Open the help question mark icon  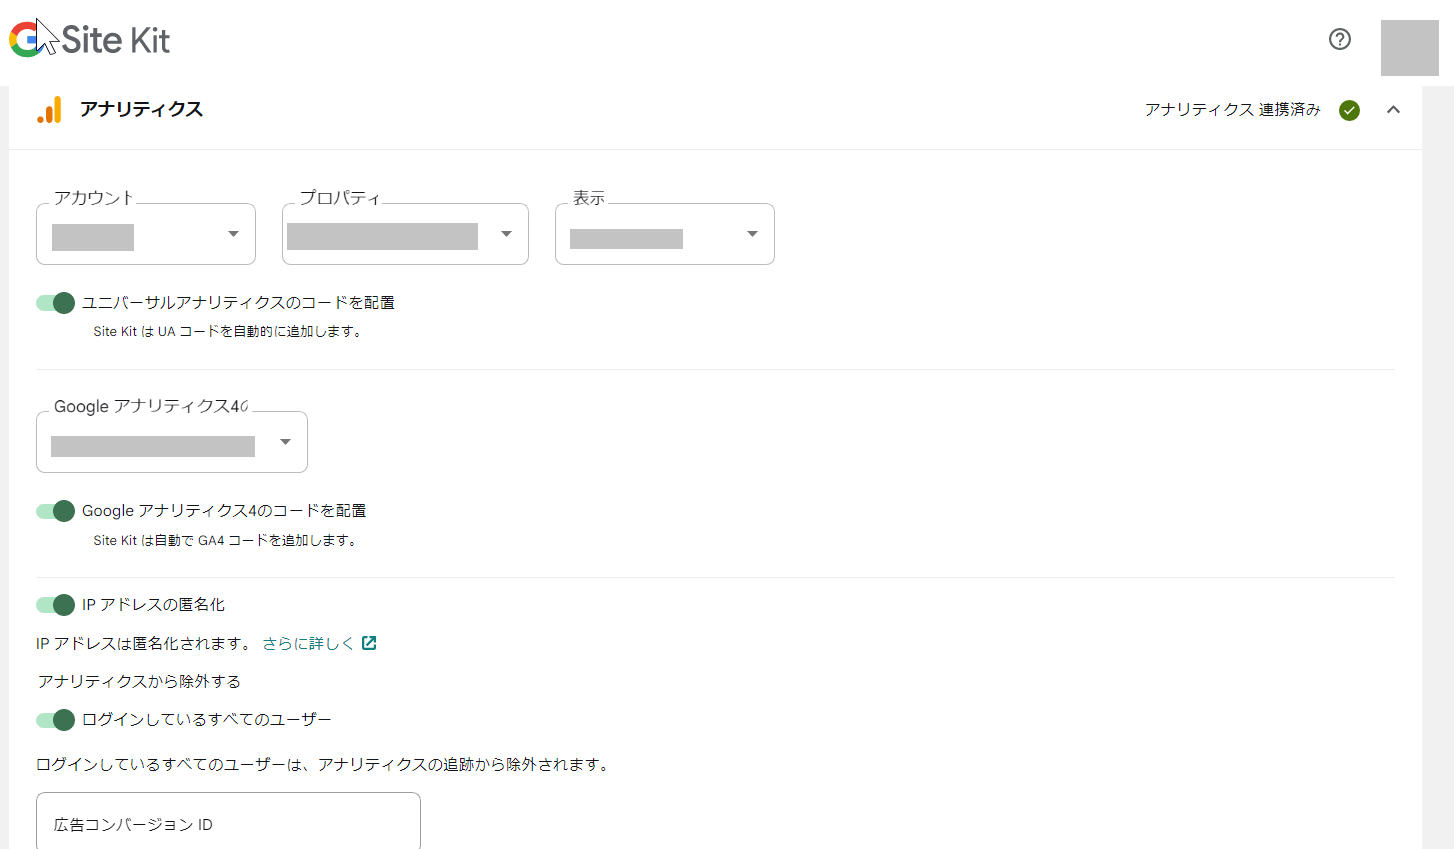point(1340,39)
